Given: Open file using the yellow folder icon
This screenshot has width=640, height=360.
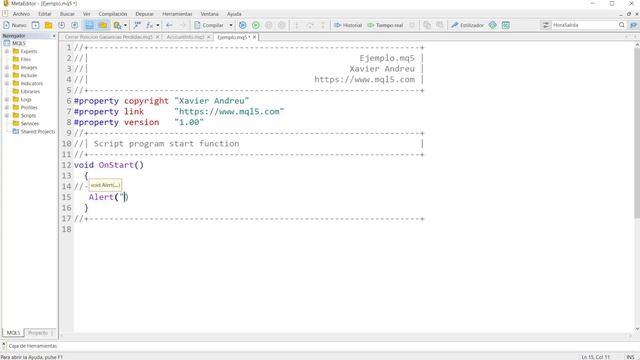Looking at the screenshot, I should tap(49, 25).
